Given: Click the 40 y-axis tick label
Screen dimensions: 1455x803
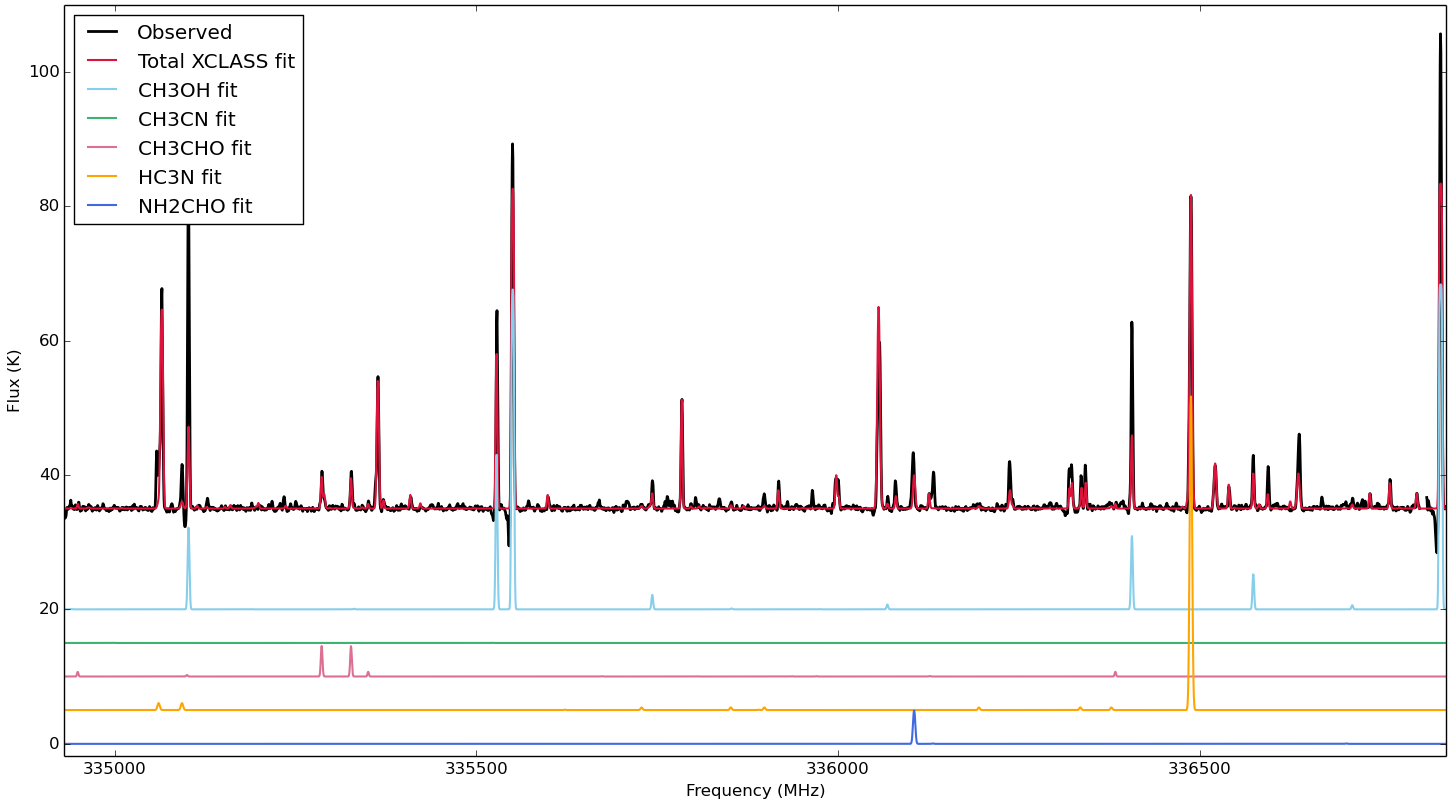Looking at the screenshot, I should click(49, 475).
